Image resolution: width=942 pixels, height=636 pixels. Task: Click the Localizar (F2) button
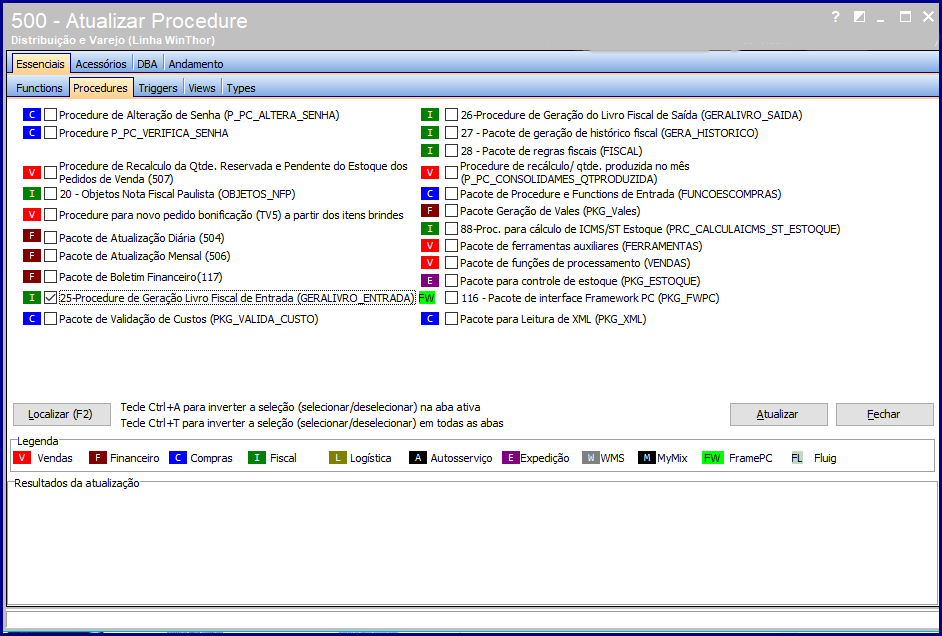61,414
